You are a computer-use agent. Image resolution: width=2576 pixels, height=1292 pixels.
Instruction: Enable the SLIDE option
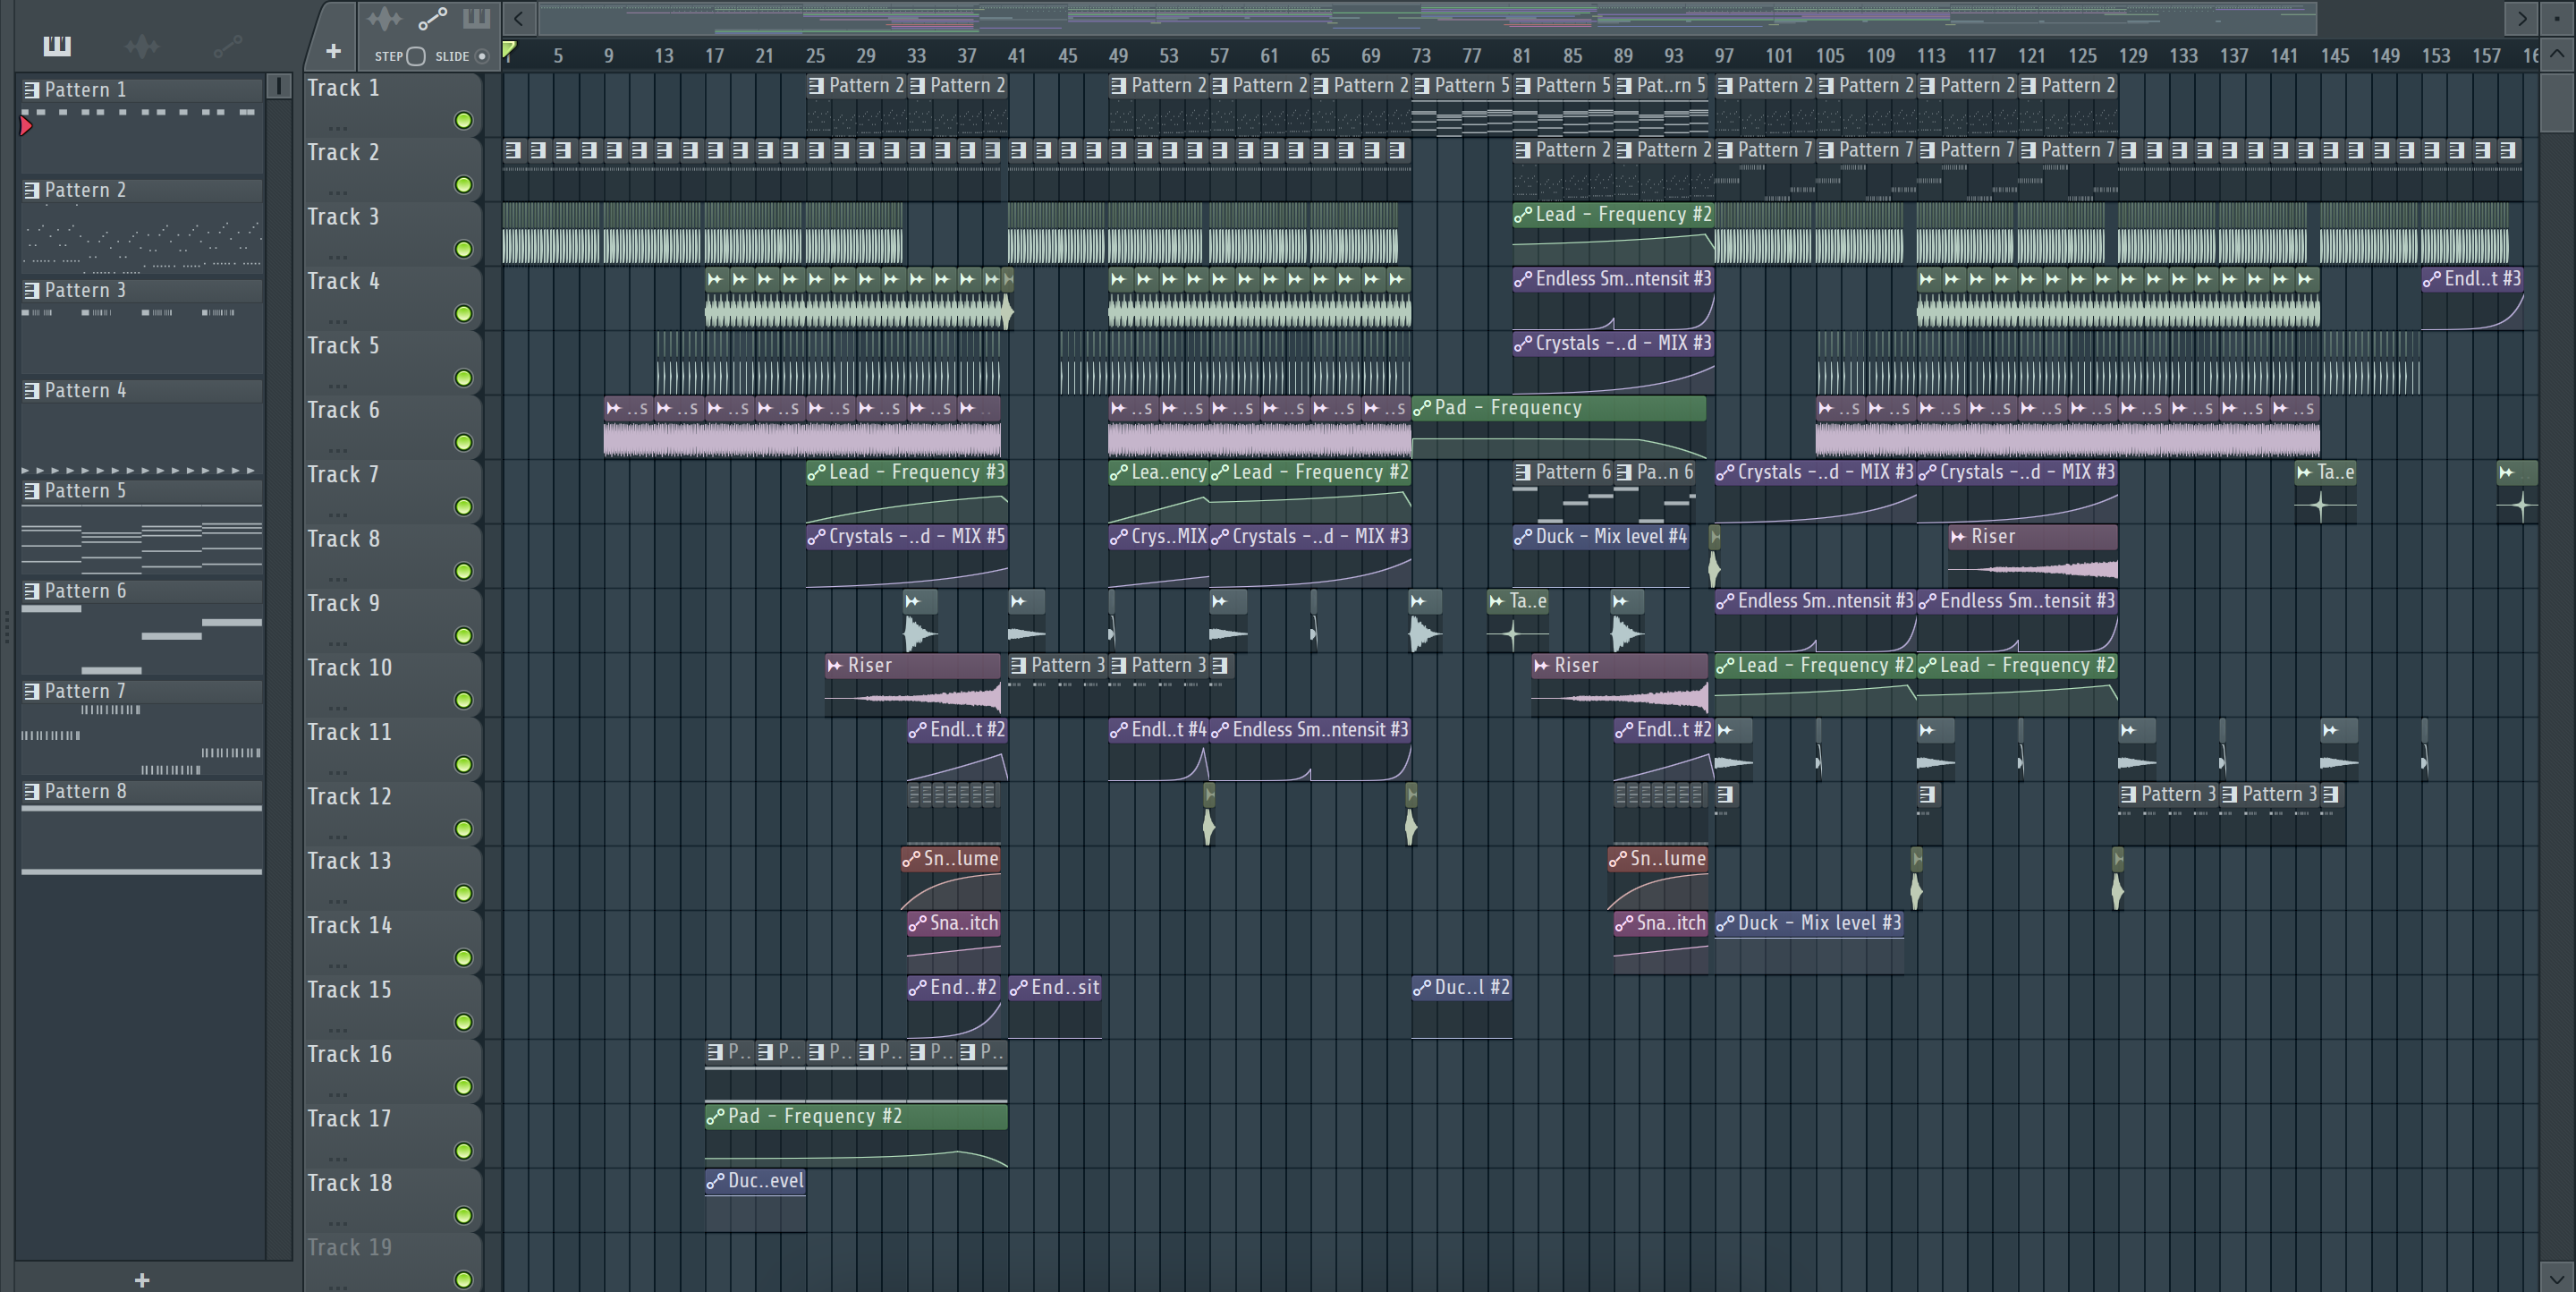pyautogui.click(x=482, y=56)
